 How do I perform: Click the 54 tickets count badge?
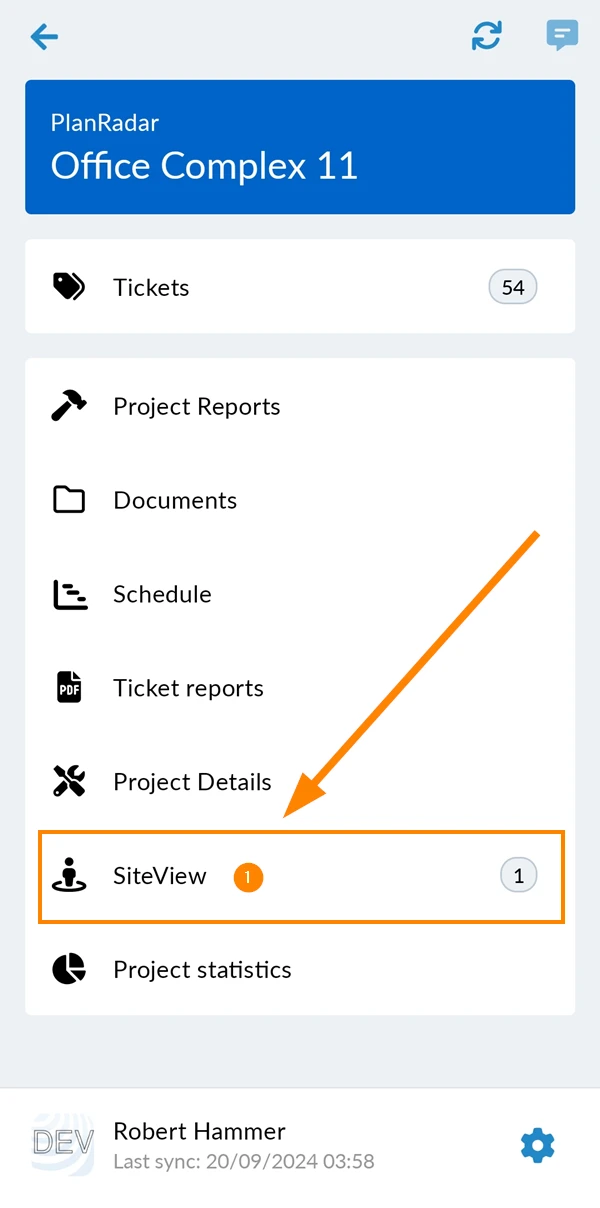click(x=513, y=287)
